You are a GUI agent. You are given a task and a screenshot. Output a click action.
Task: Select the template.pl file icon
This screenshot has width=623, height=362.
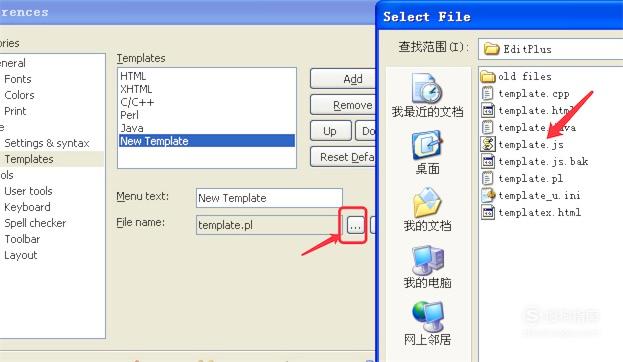click(x=488, y=178)
